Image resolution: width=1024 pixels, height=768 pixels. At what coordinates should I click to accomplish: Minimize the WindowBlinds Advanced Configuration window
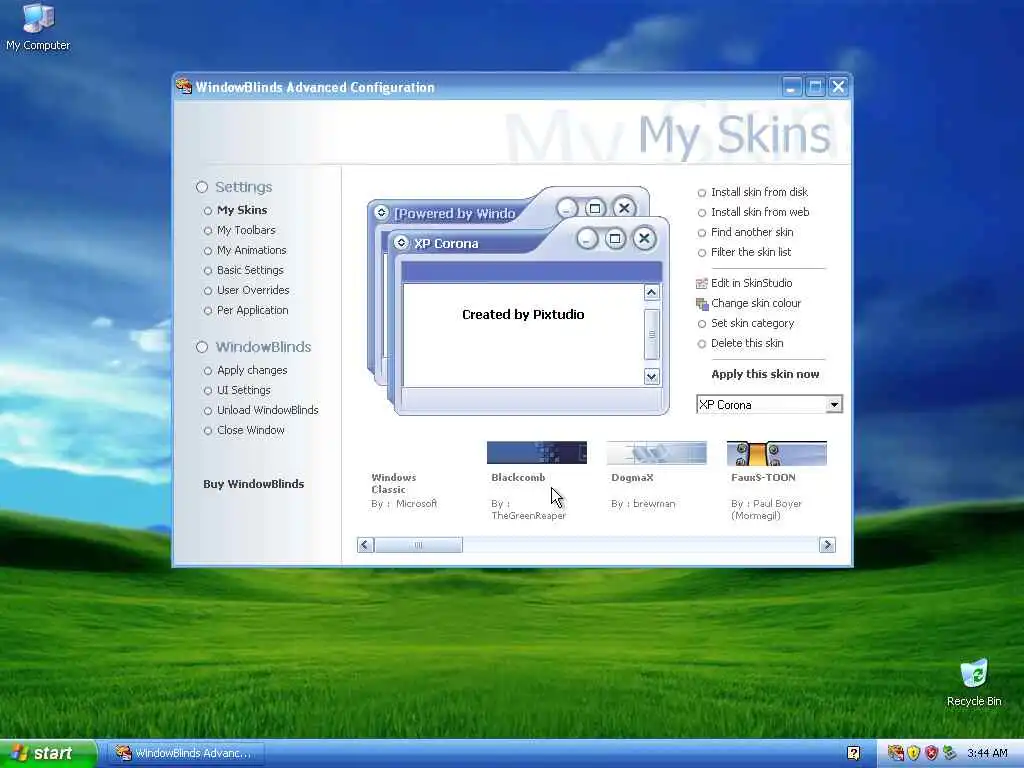coord(791,87)
